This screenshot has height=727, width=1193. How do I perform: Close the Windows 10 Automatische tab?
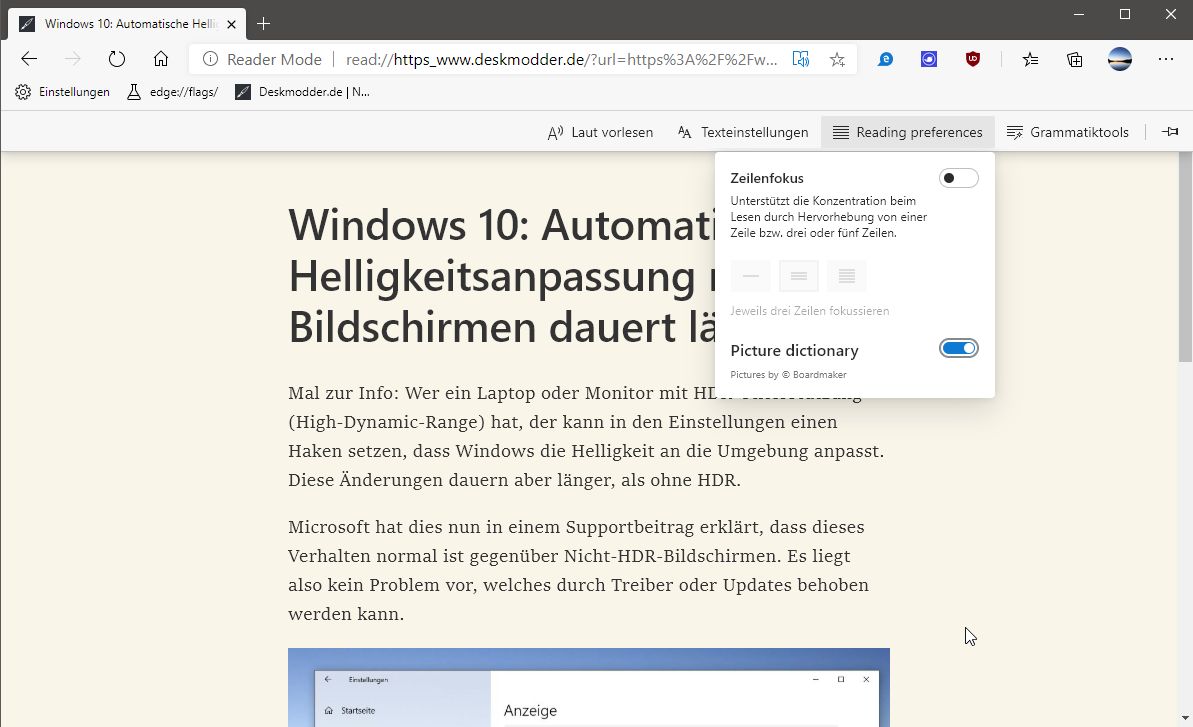coord(231,24)
